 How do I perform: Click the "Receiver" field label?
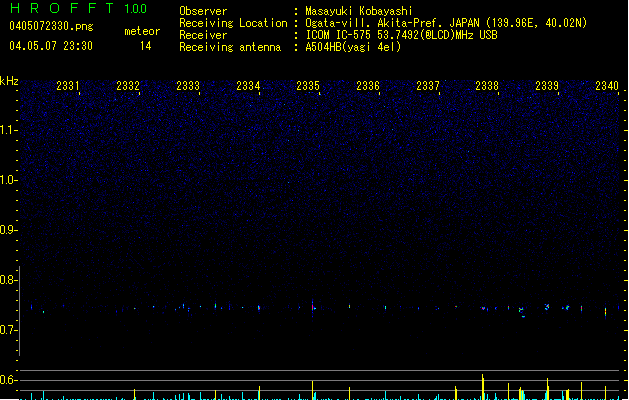point(203,35)
